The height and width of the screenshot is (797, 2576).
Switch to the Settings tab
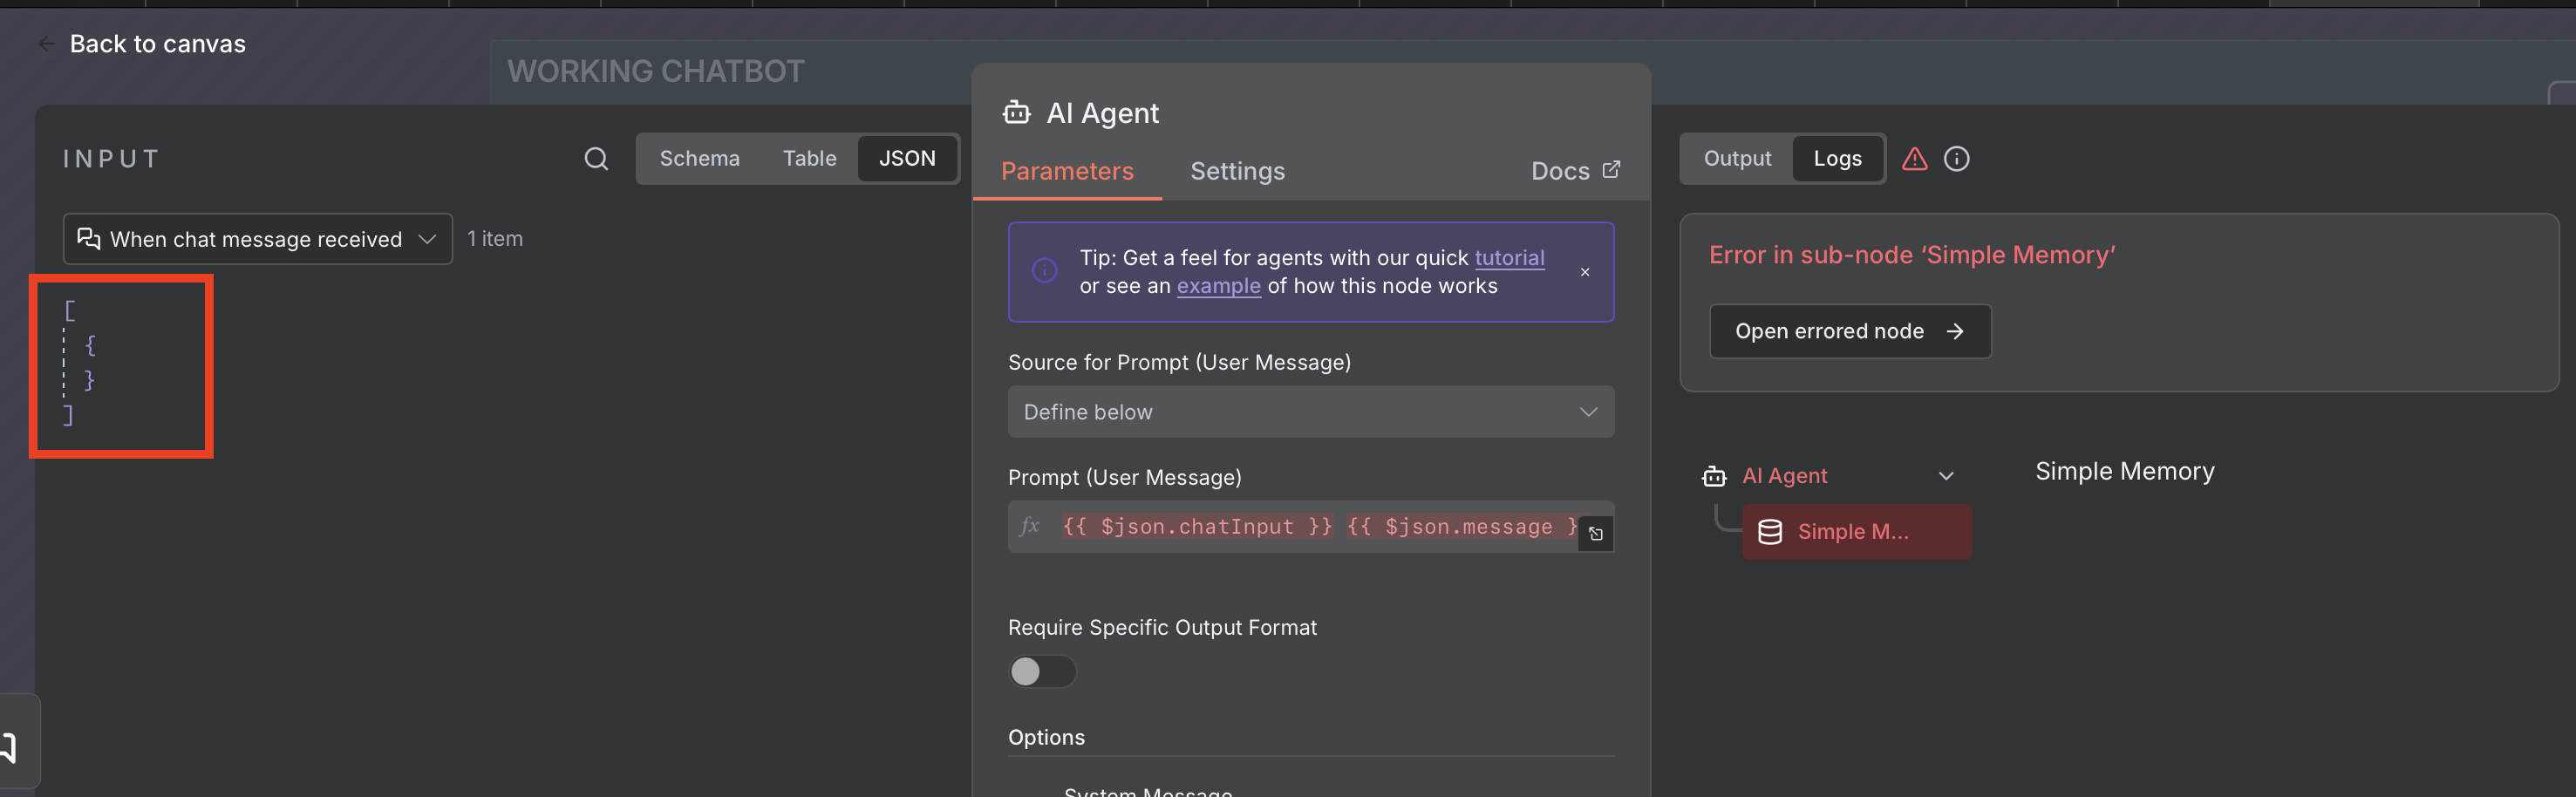pos(1237,171)
